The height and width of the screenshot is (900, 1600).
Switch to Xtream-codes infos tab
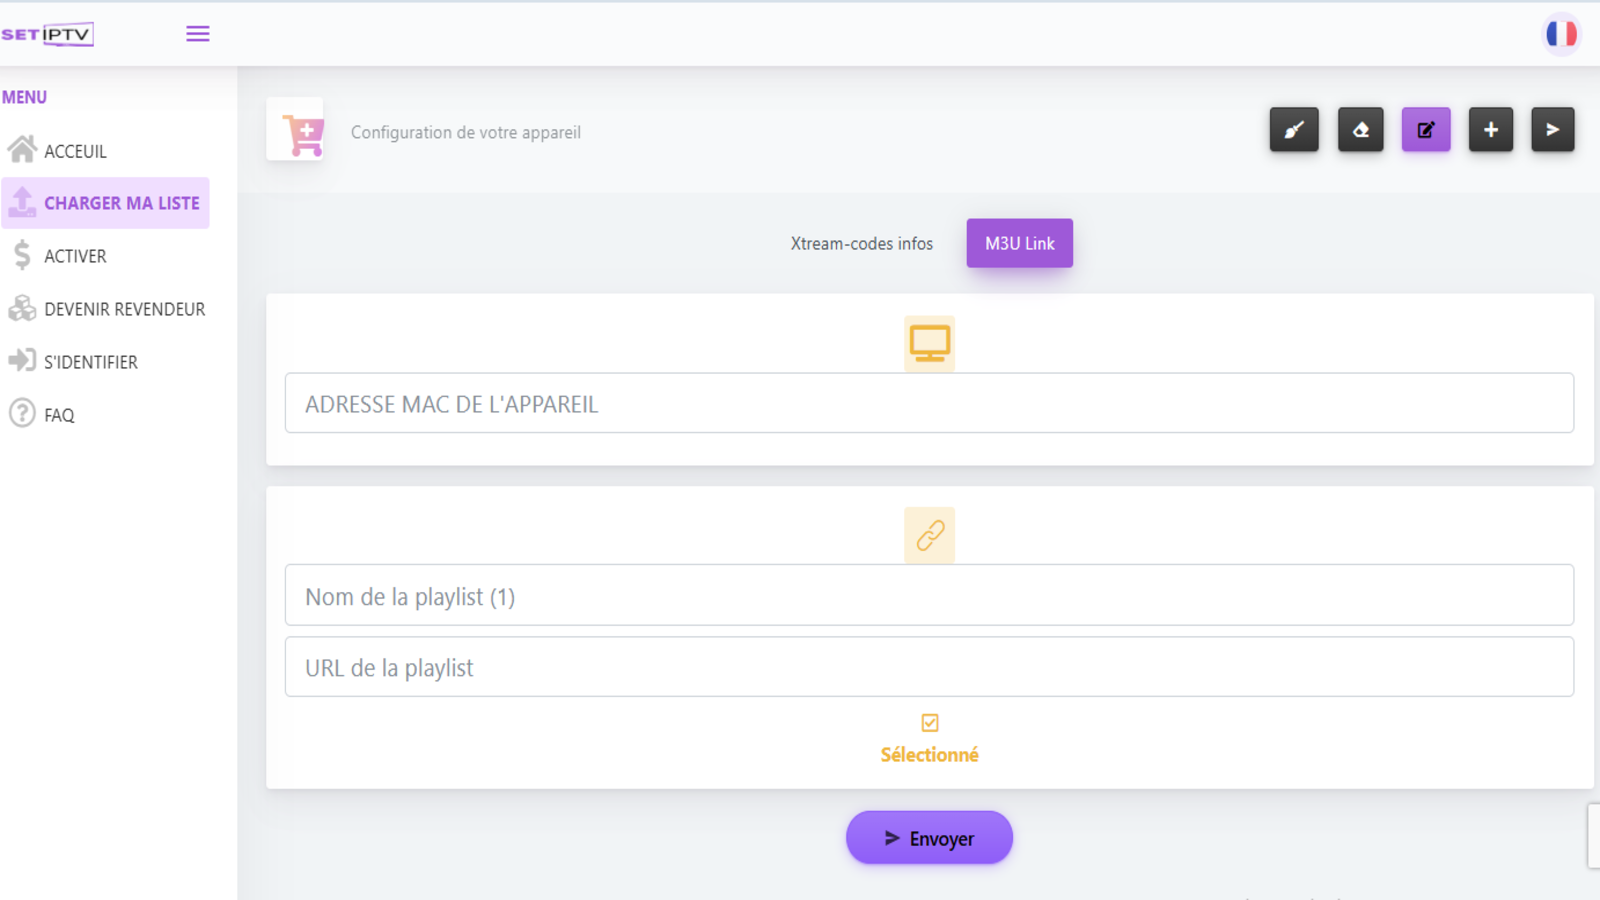tap(862, 243)
